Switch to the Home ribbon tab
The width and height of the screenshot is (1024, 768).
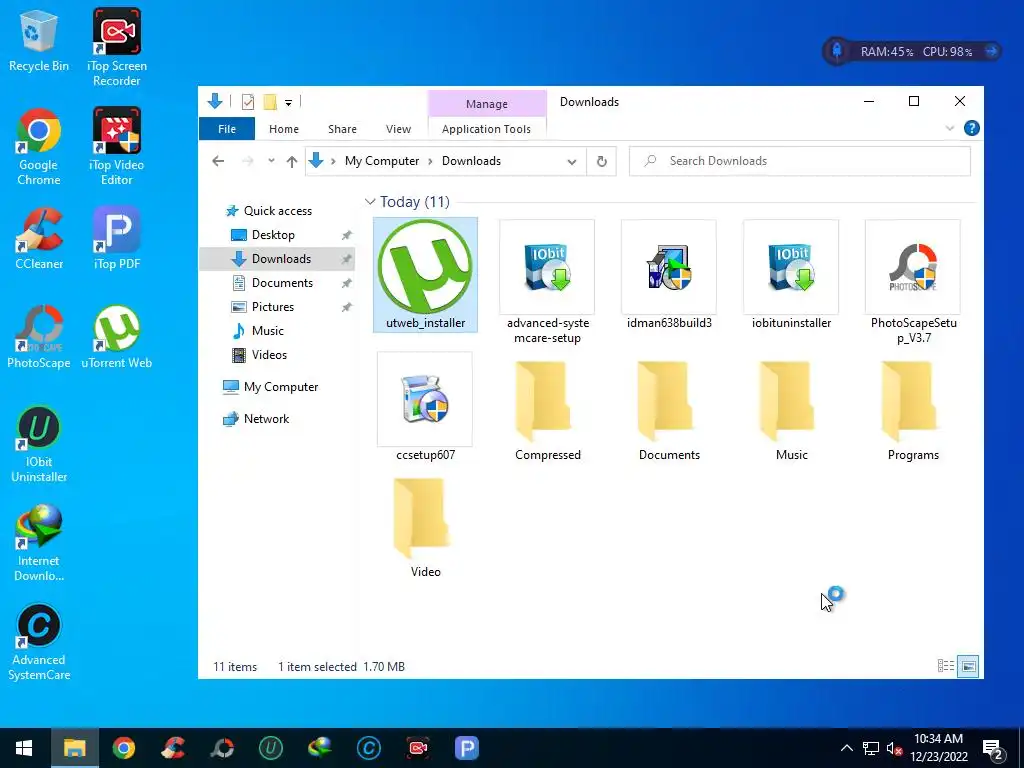point(283,129)
